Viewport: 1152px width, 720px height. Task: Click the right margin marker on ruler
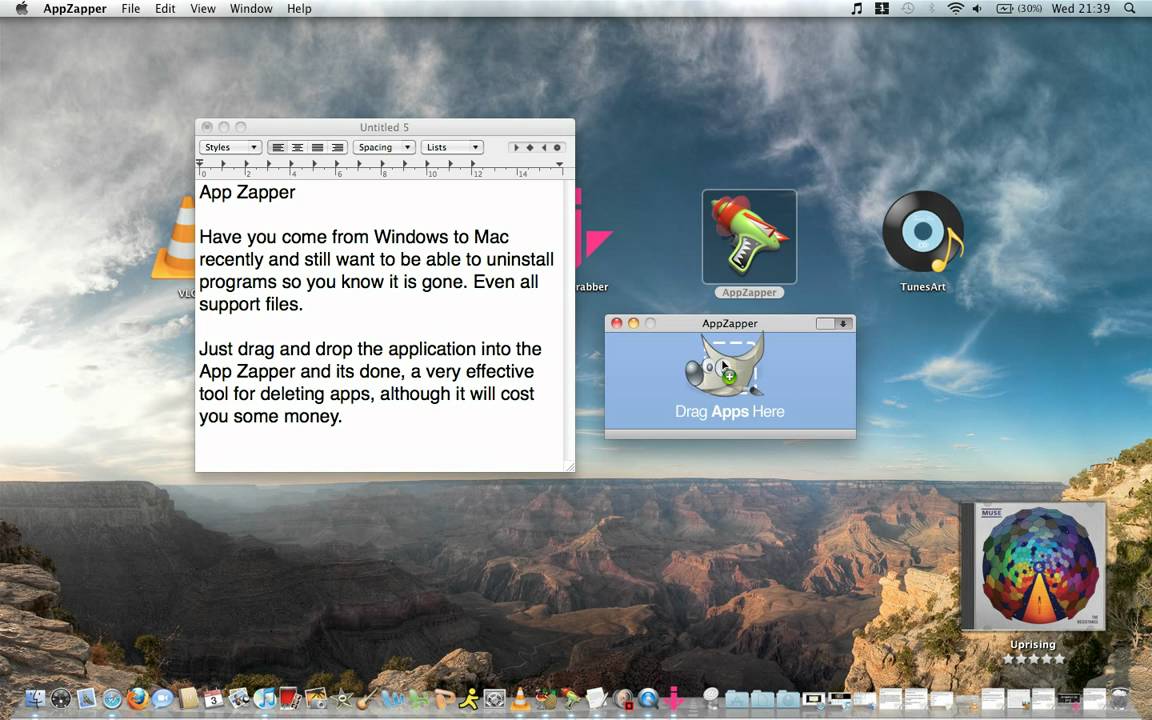coord(559,165)
